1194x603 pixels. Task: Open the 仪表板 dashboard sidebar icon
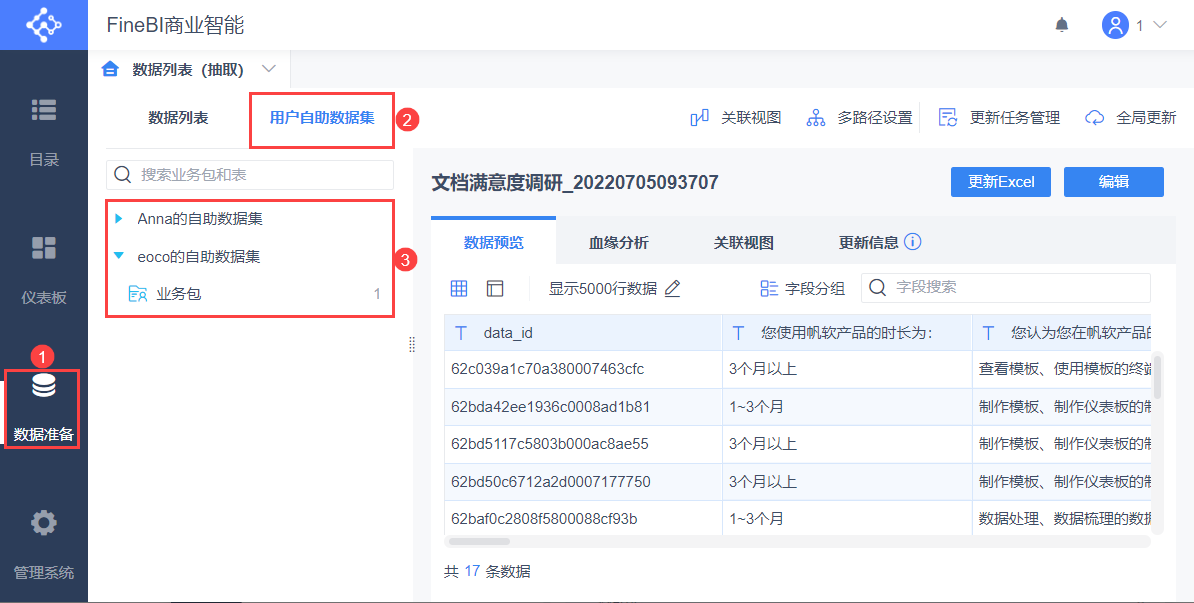43,247
